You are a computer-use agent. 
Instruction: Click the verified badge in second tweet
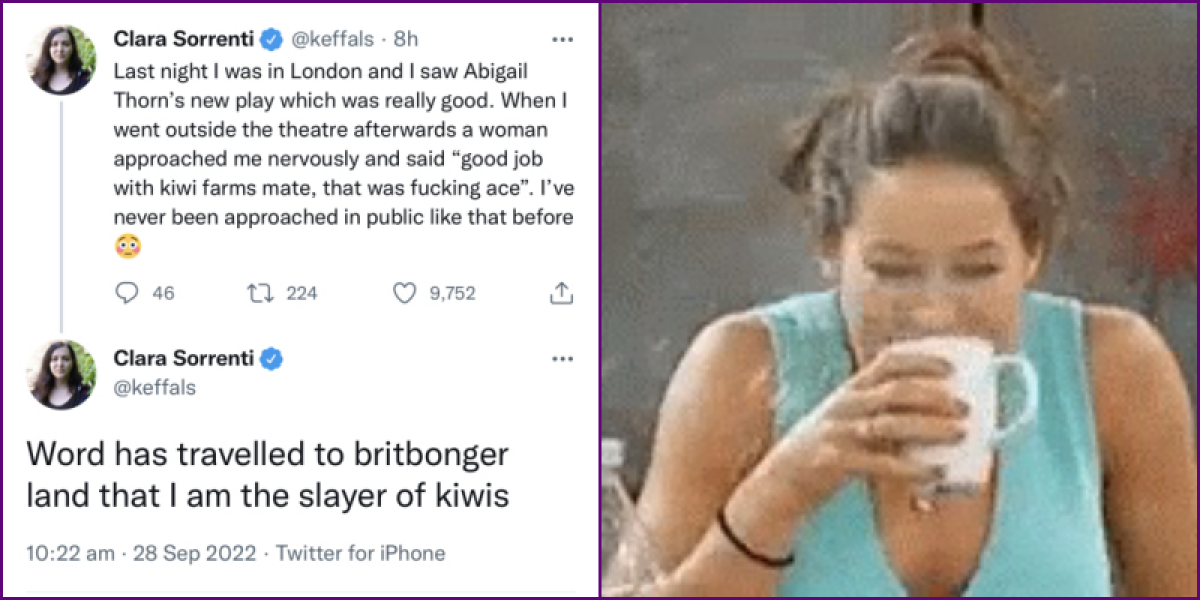(271, 359)
